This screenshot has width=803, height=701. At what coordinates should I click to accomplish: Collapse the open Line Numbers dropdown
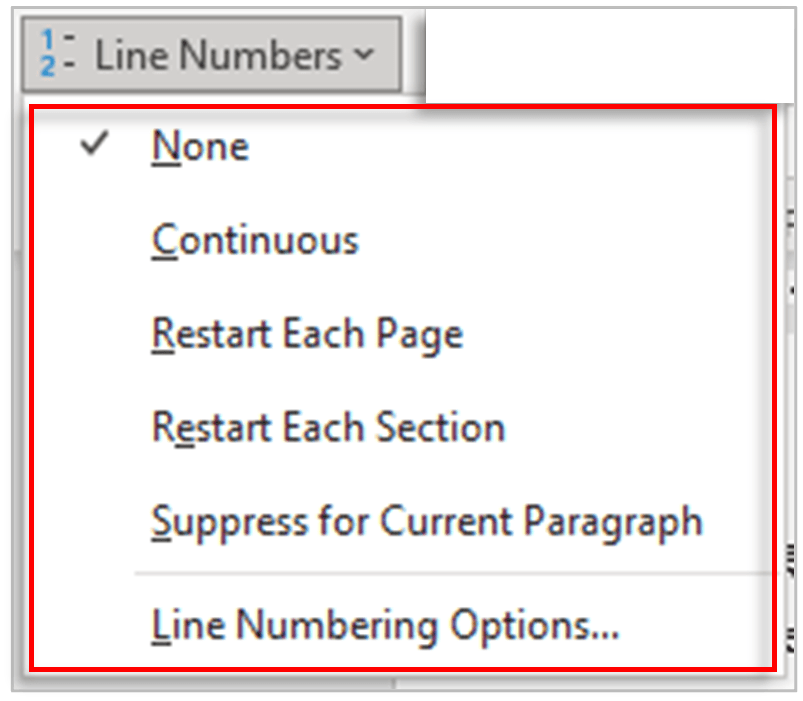pos(363,56)
